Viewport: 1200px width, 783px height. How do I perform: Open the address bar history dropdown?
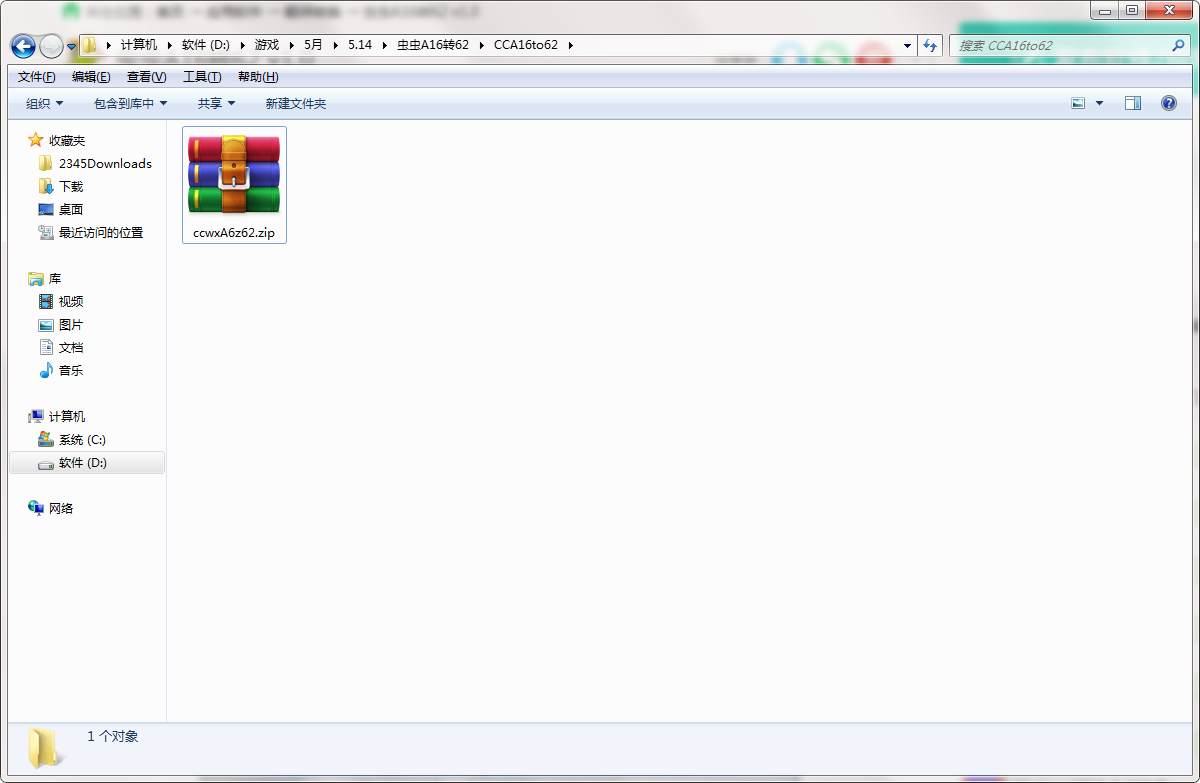coord(907,45)
